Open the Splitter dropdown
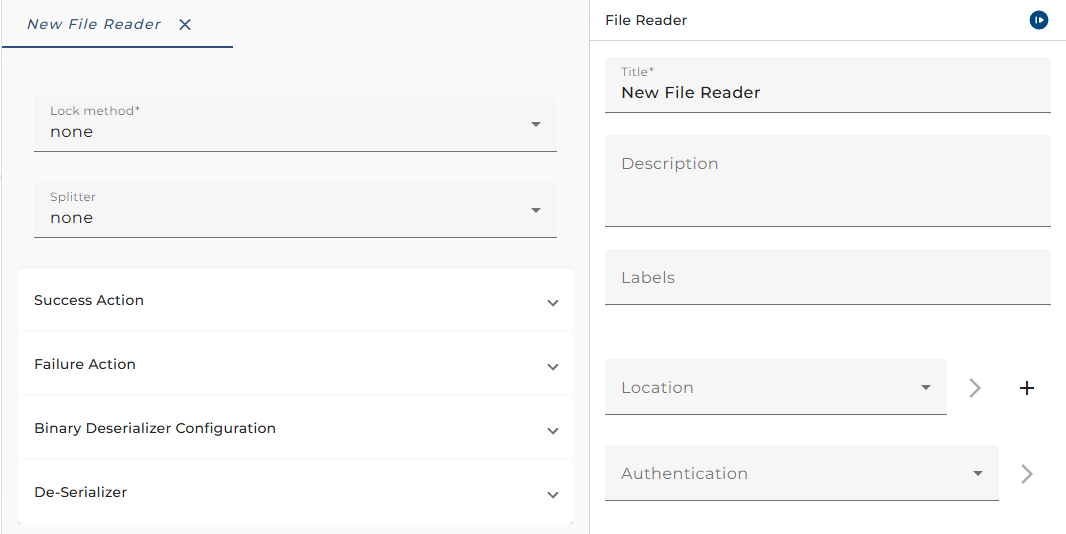Screen dimensions: 1066x534 295,210
